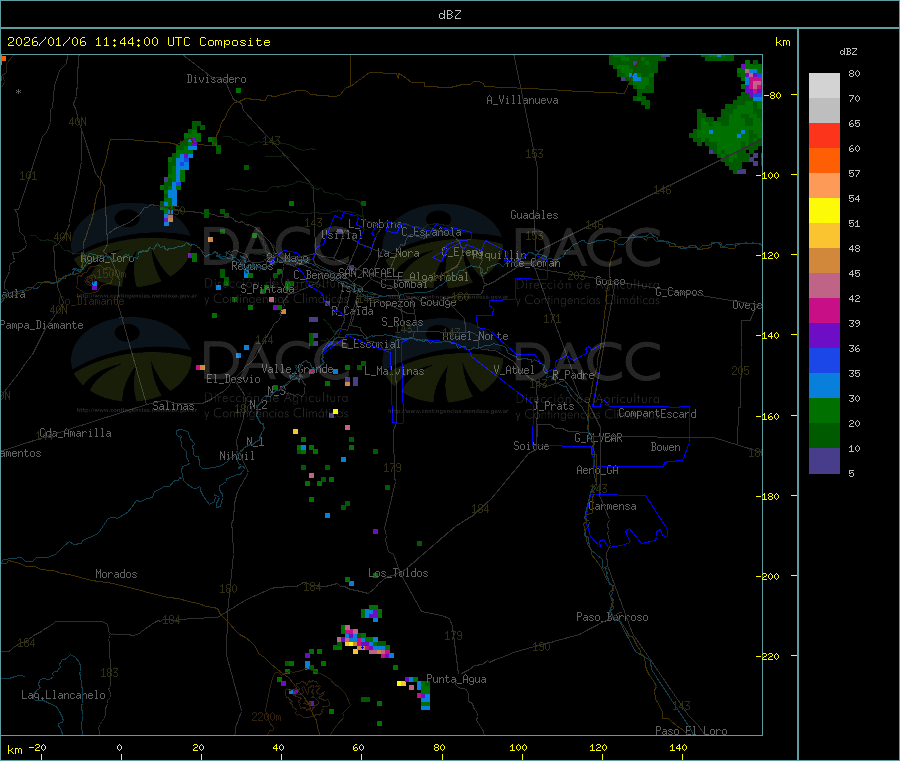Click the 'Los_Toldos' map label
This screenshot has width=900, height=761.
click(398, 573)
